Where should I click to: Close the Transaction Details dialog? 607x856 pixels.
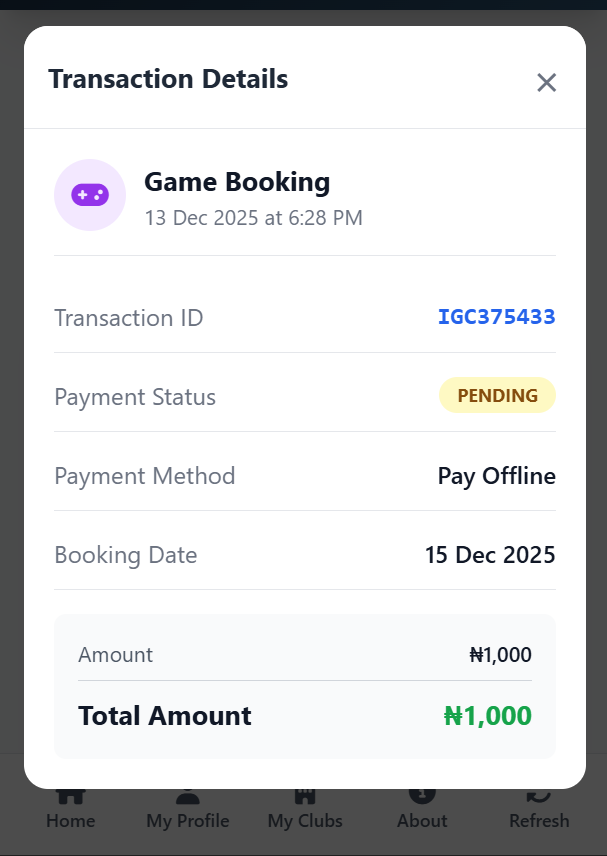[546, 83]
